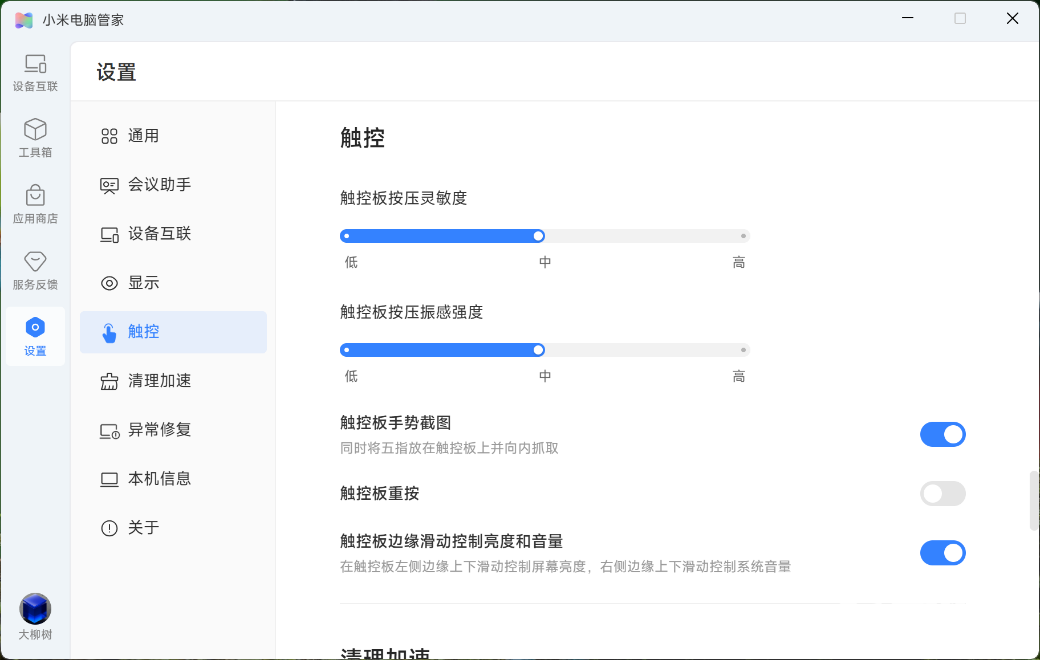
Task: Turn off 触控板边缘滑动控制亮度和音量 toggle
Action: [x=942, y=553]
